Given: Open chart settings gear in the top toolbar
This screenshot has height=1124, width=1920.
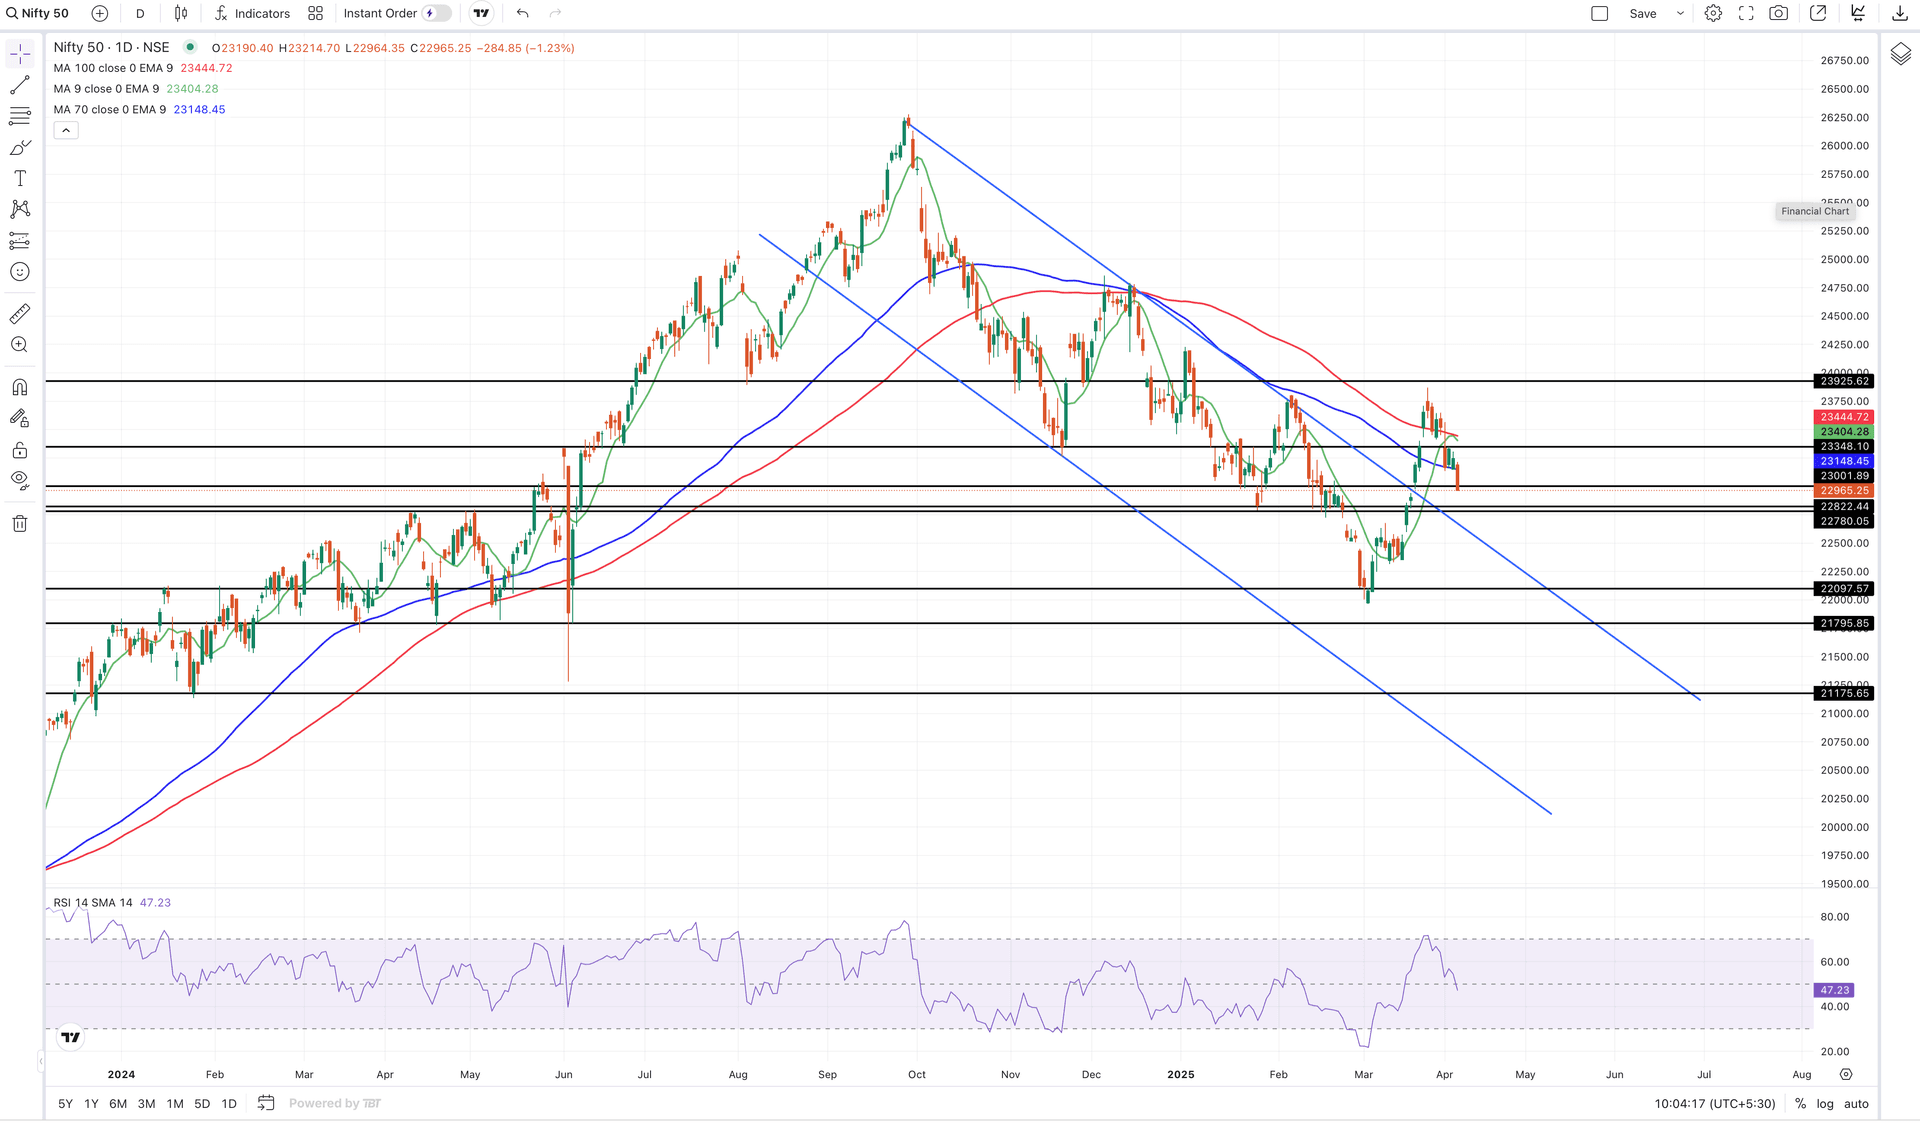Looking at the screenshot, I should [1714, 14].
